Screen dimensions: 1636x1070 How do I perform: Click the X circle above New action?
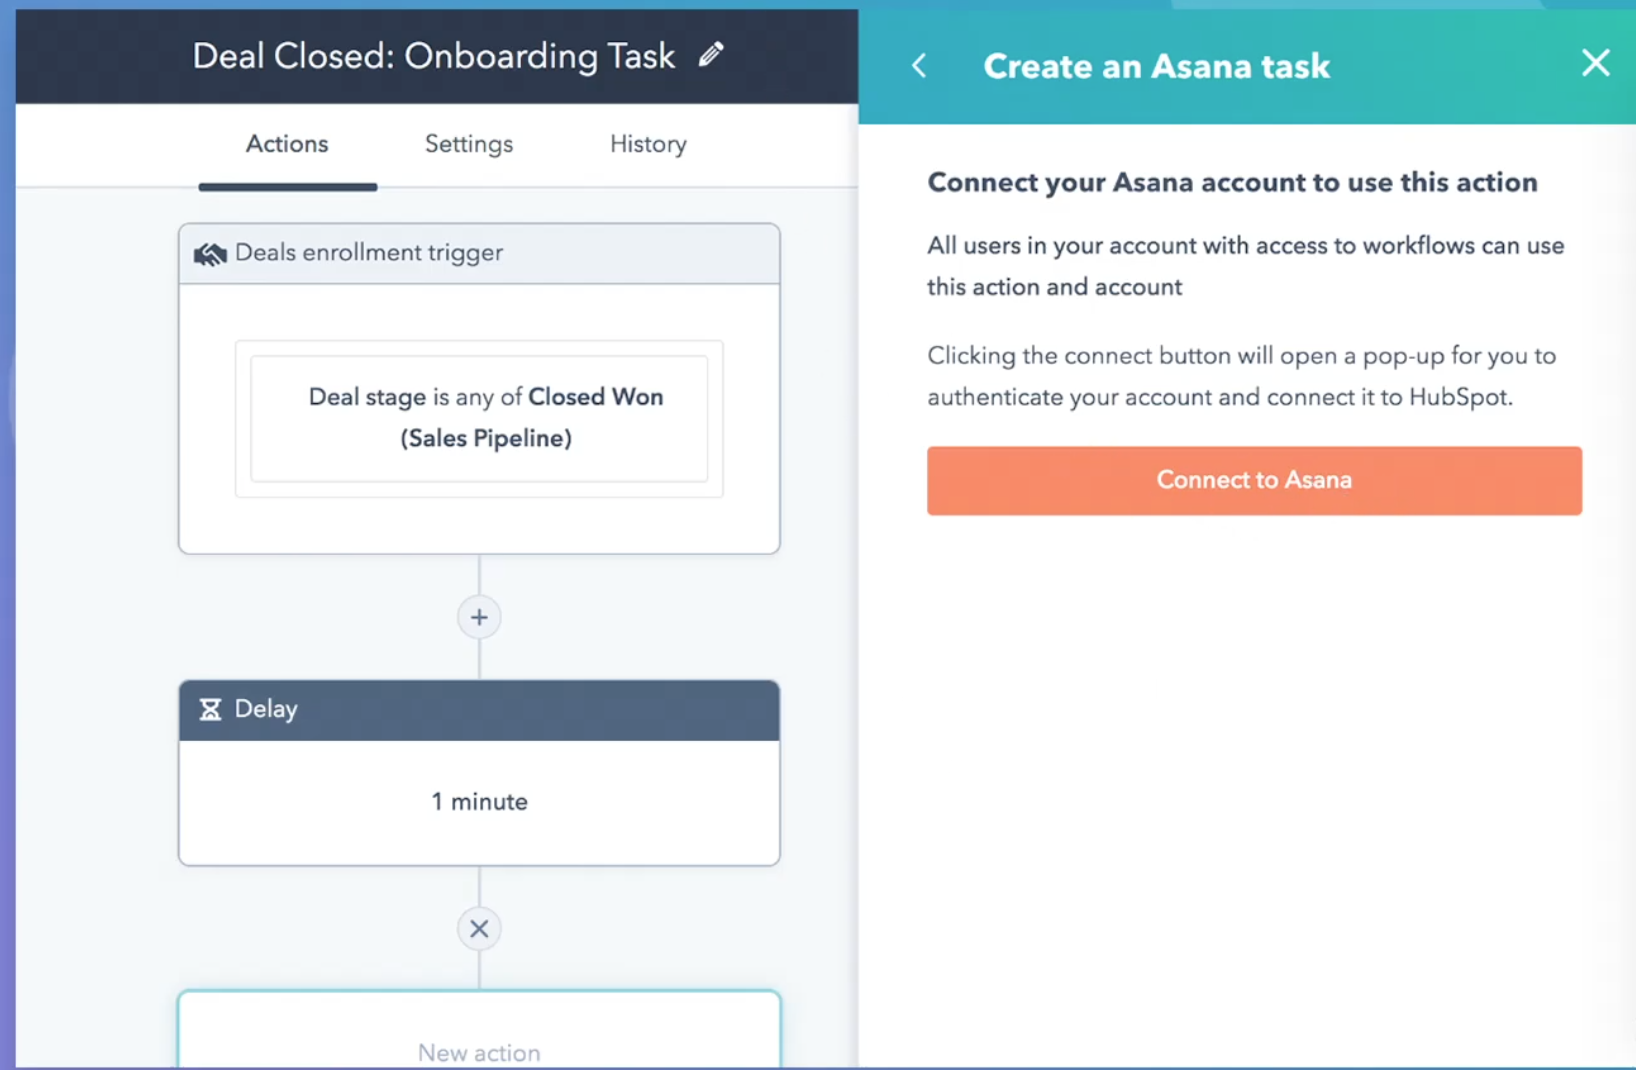479,929
